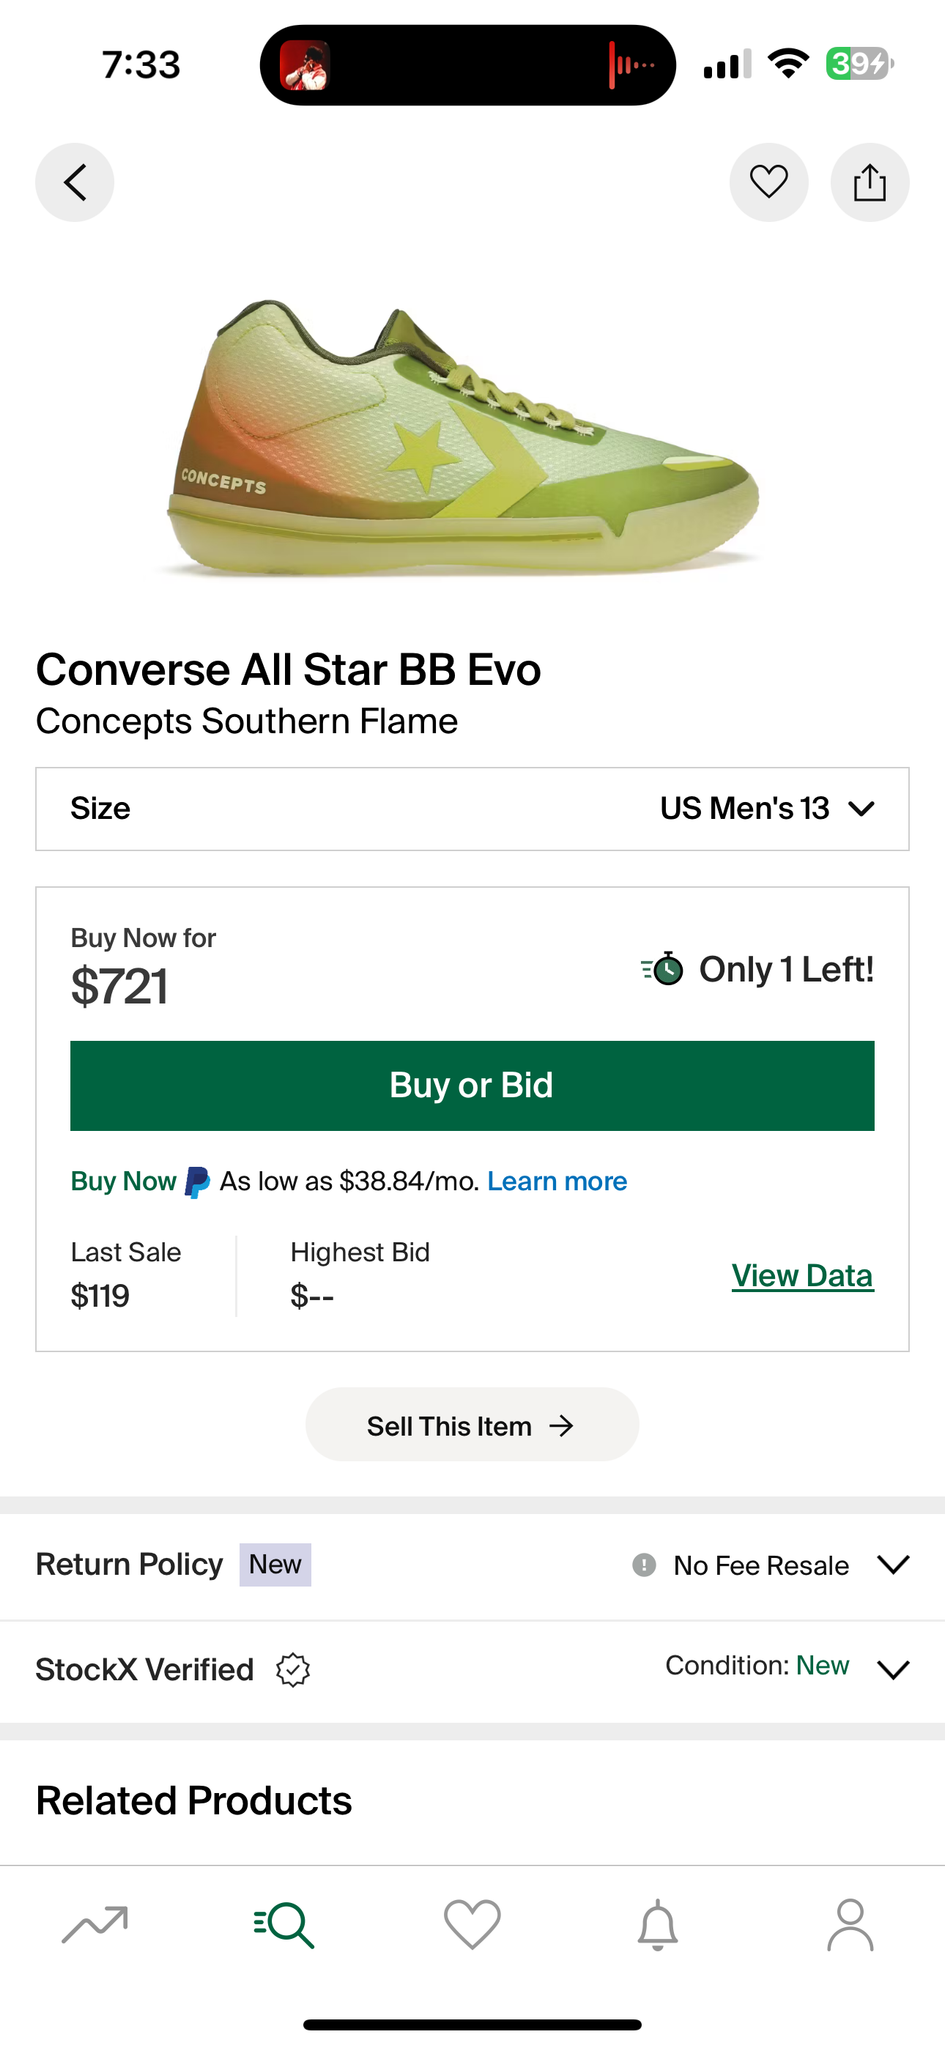Open the View Data link
The image size is (945, 2048).
tap(802, 1276)
